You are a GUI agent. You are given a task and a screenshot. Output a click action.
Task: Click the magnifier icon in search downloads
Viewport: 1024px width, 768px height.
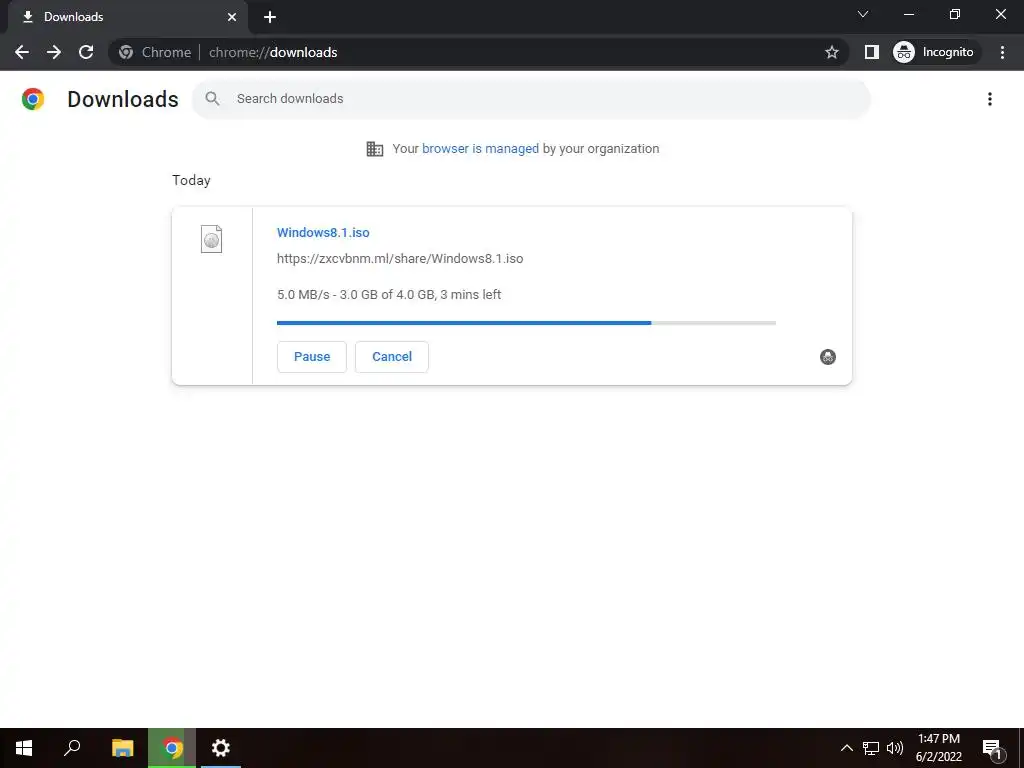[212, 99]
